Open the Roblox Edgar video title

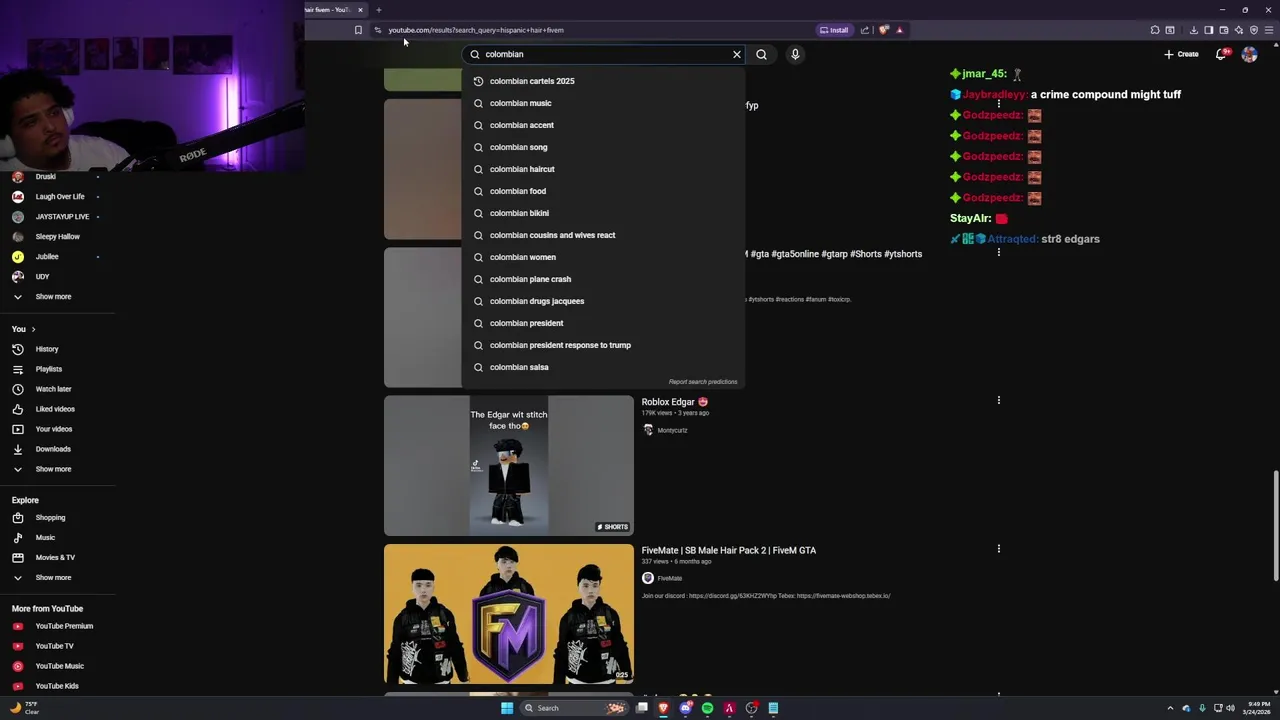(675, 402)
